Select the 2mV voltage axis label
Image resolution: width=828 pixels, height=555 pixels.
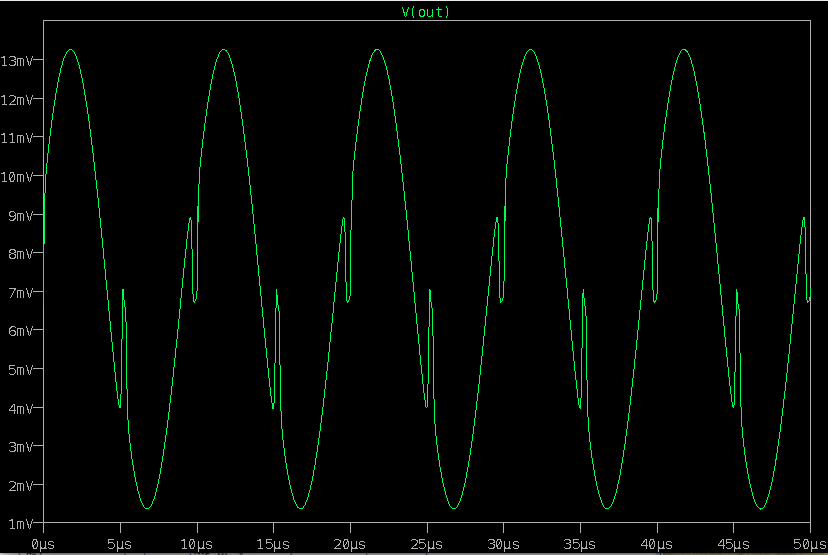[21, 486]
